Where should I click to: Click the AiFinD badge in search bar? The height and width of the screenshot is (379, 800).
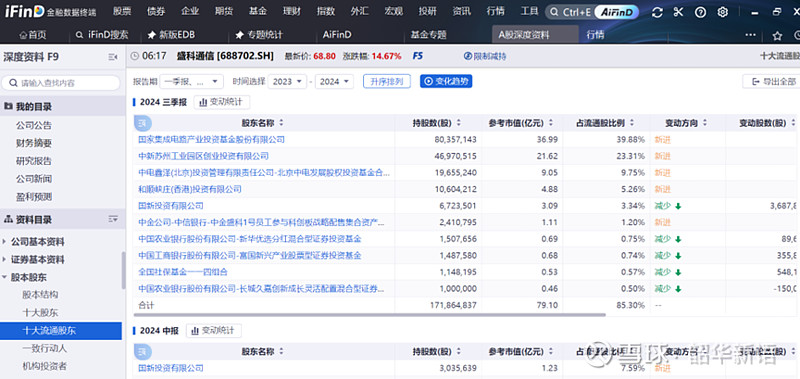click(616, 12)
